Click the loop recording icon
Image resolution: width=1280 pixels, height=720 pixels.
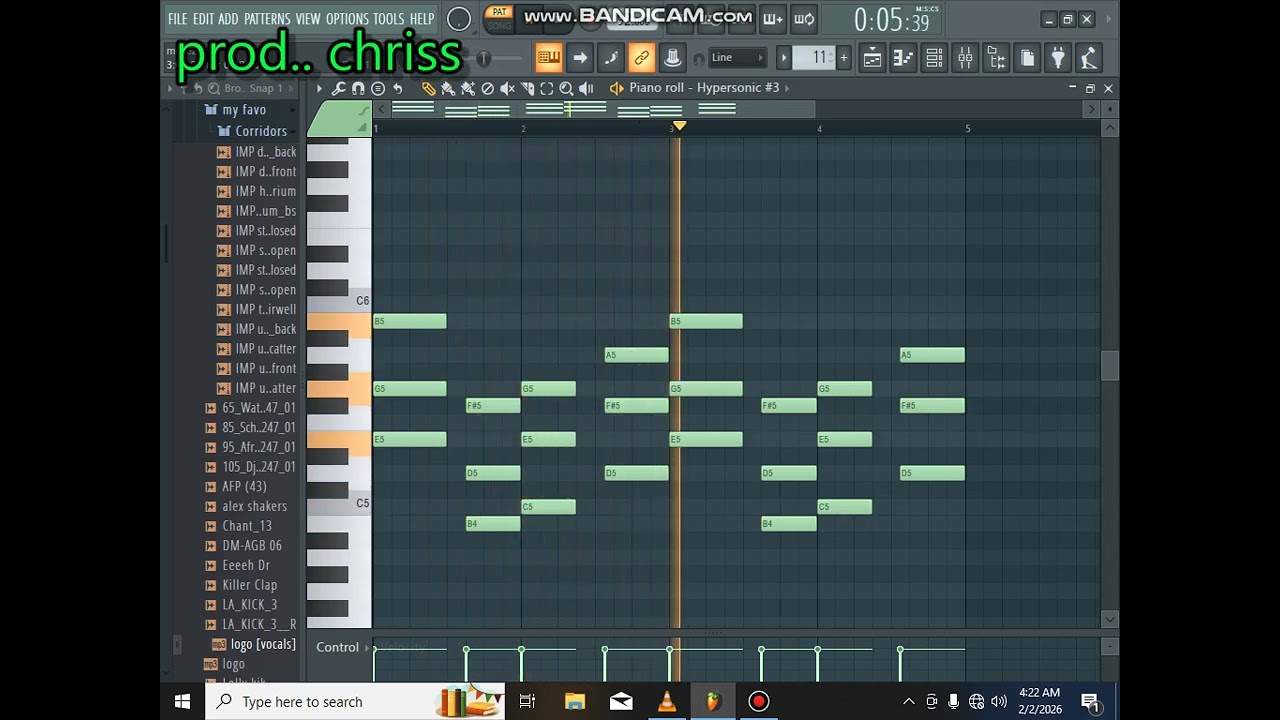803,19
